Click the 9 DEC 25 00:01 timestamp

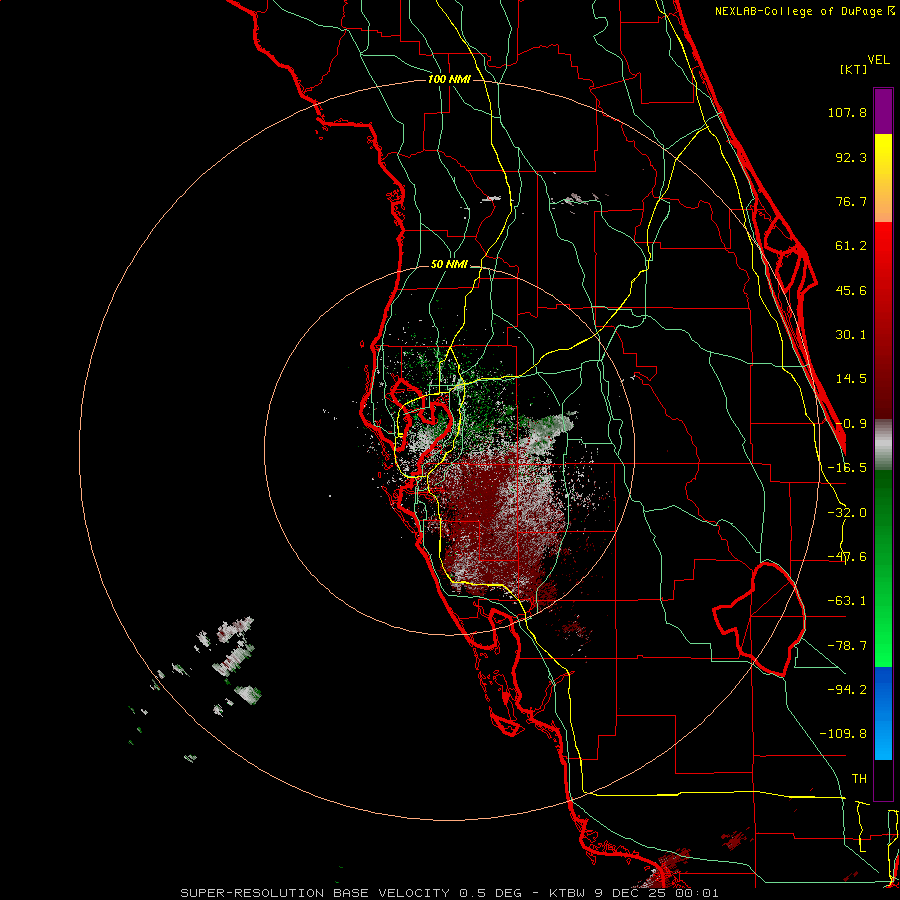(657, 893)
